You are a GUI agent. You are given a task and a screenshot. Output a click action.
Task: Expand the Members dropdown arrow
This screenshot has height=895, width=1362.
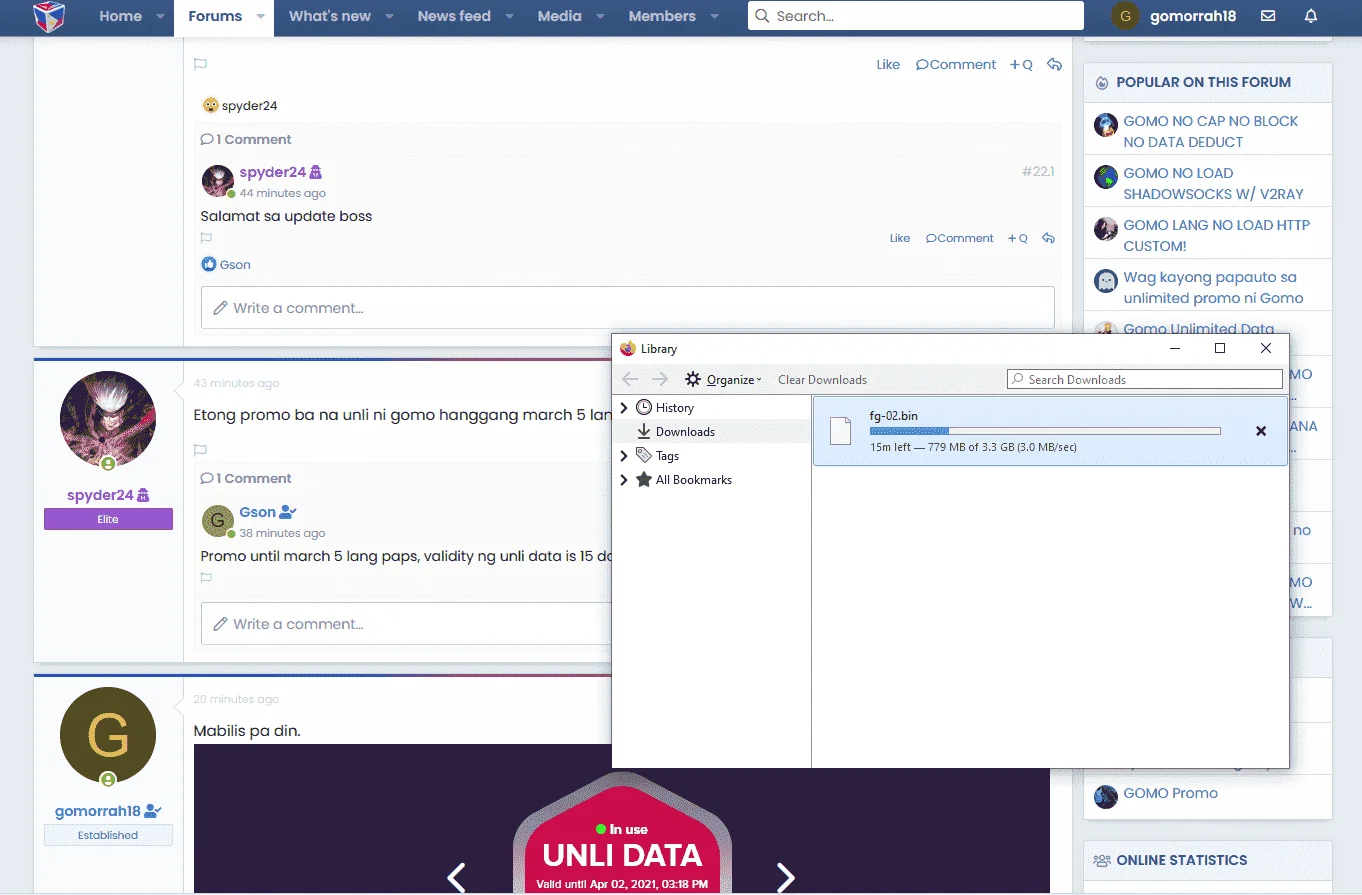pyautogui.click(x=714, y=17)
